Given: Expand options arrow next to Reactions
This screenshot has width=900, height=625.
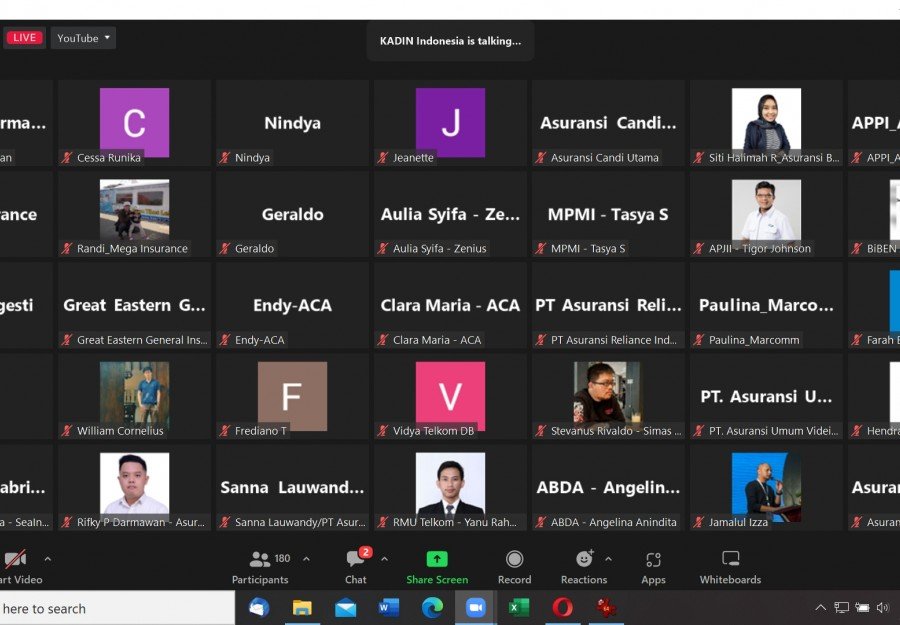Looking at the screenshot, I should (608, 558).
